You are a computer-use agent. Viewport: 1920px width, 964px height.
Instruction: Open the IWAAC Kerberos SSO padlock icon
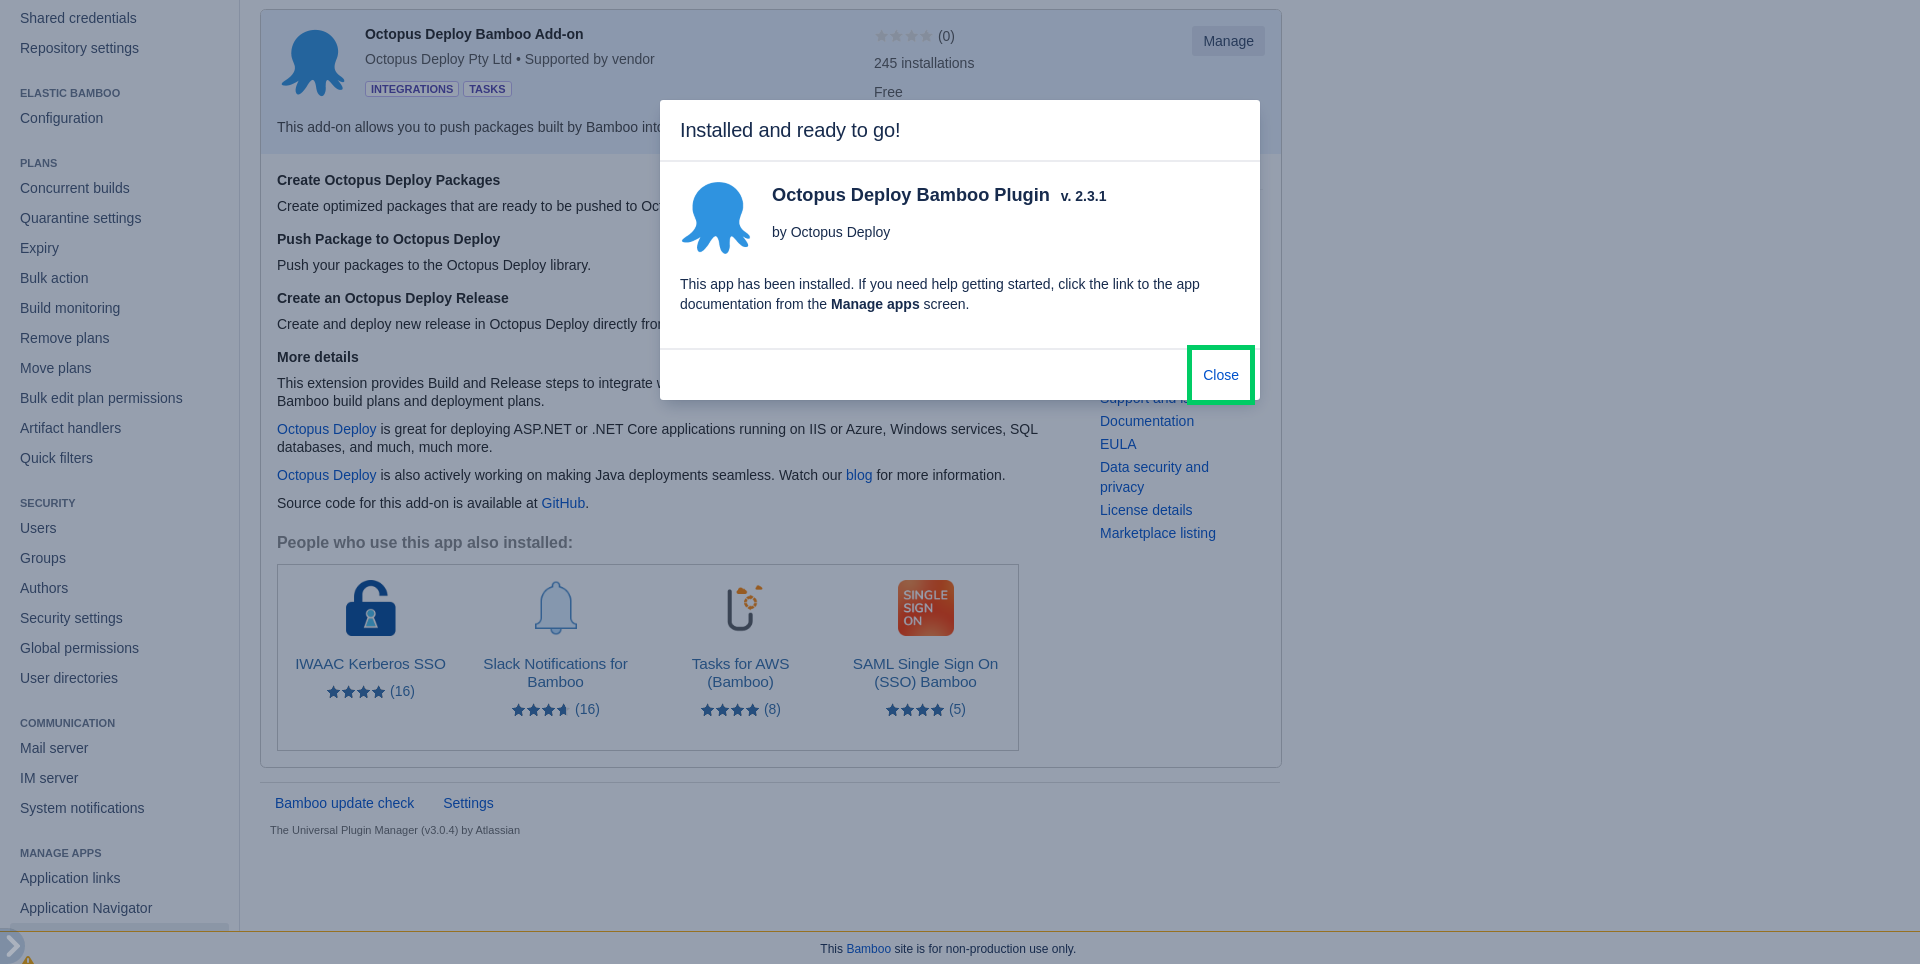371,608
